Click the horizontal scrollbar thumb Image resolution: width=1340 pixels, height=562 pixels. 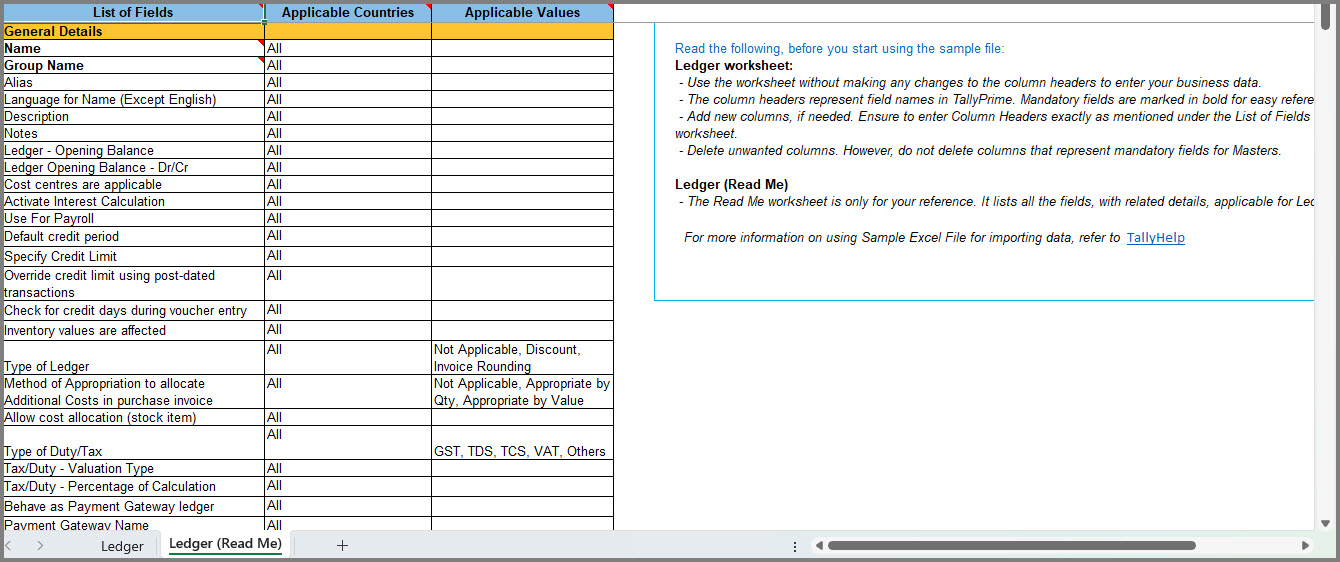(x=1011, y=546)
